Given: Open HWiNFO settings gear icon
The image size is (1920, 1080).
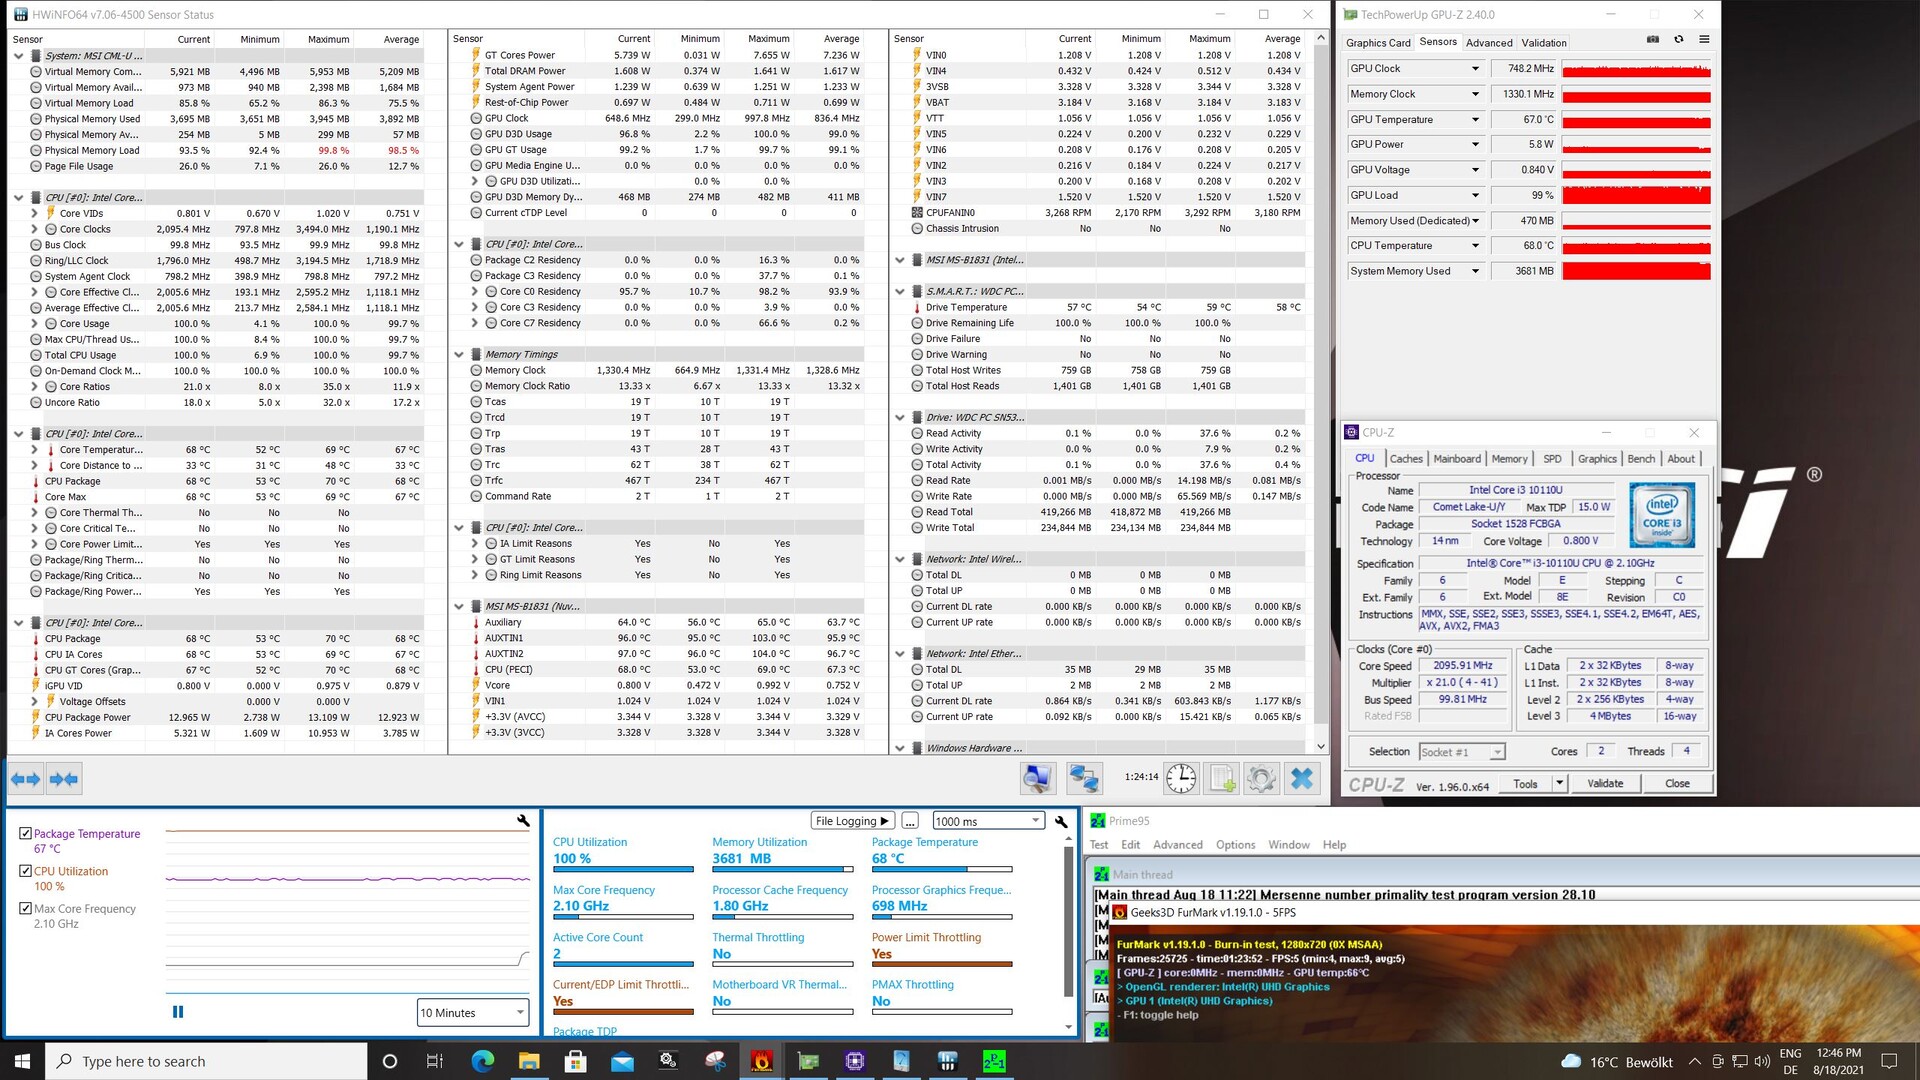Looking at the screenshot, I should 1261,778.
